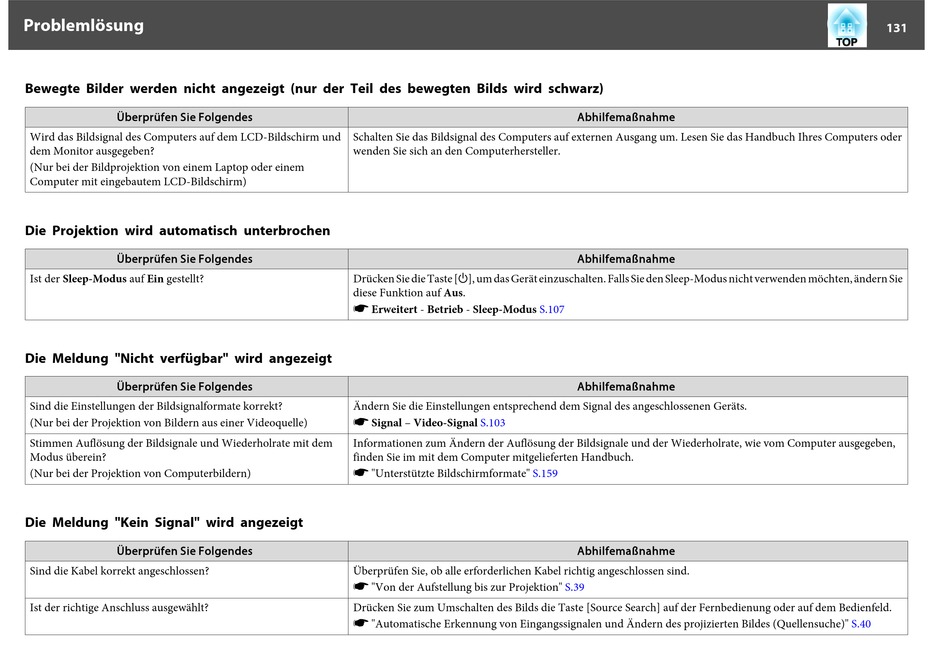Follow the S.159 Bildschirmformate page link
Viewport: 950px width, 660px height.
pos(545,473)
